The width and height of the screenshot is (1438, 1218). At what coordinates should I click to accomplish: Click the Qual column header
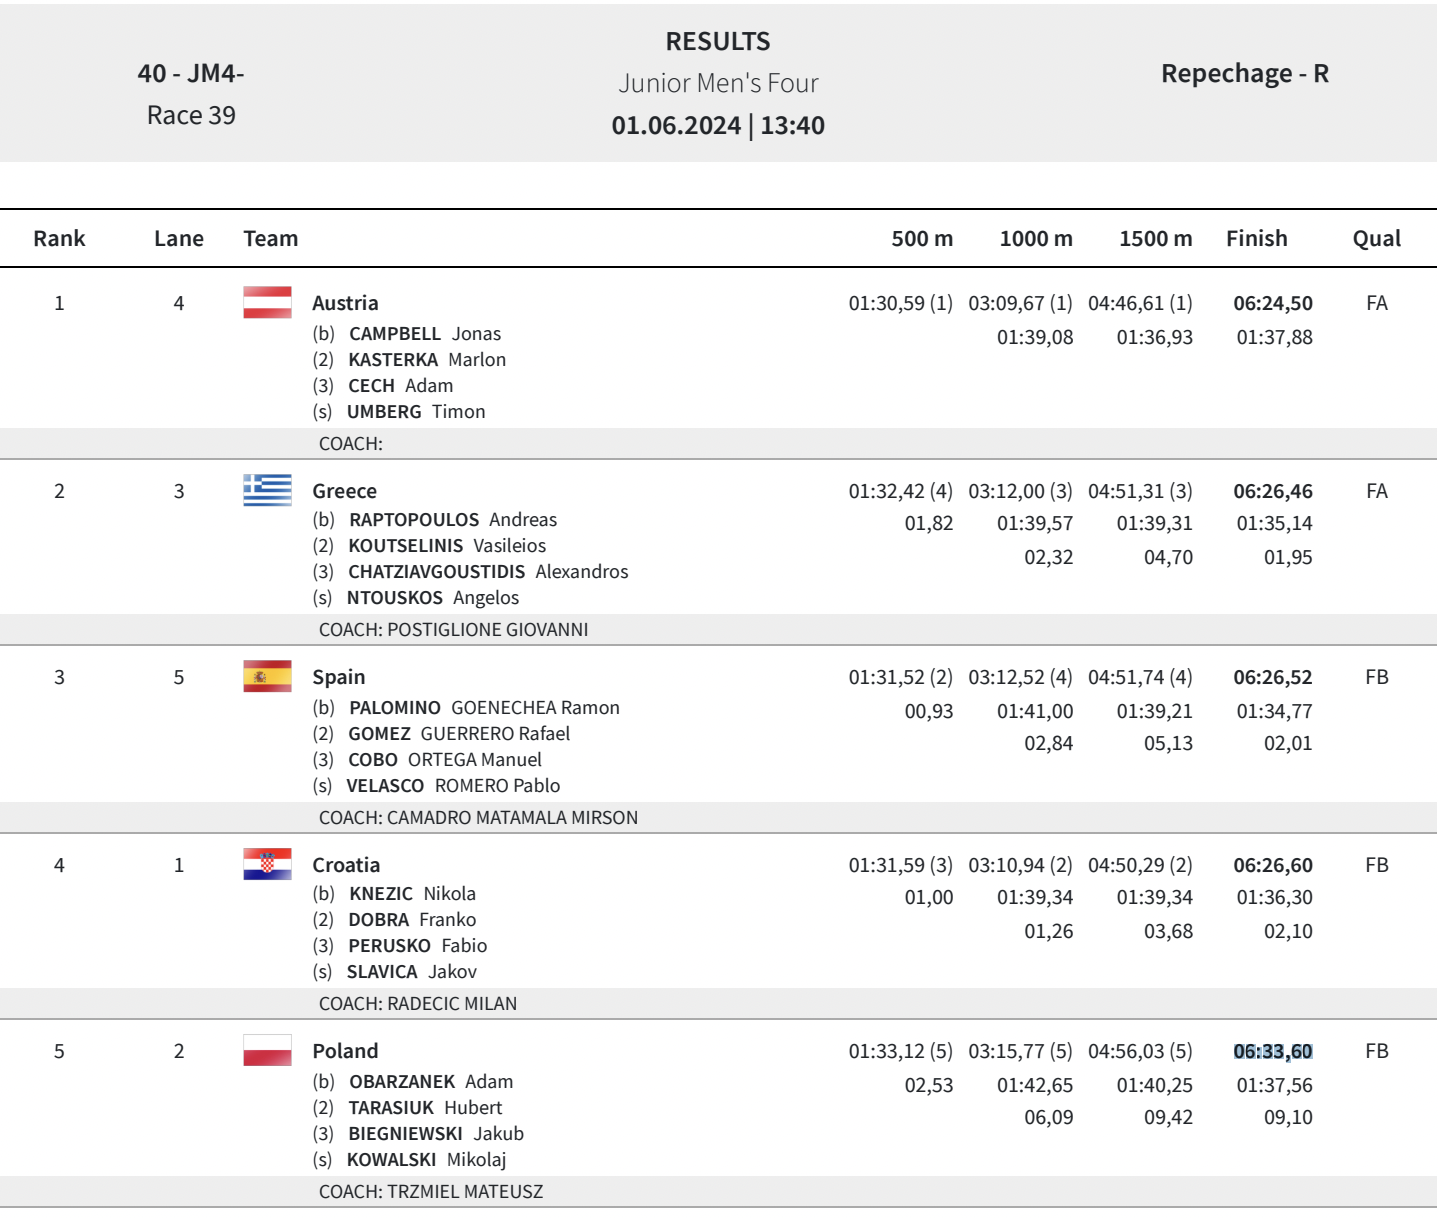point(1376,238)
